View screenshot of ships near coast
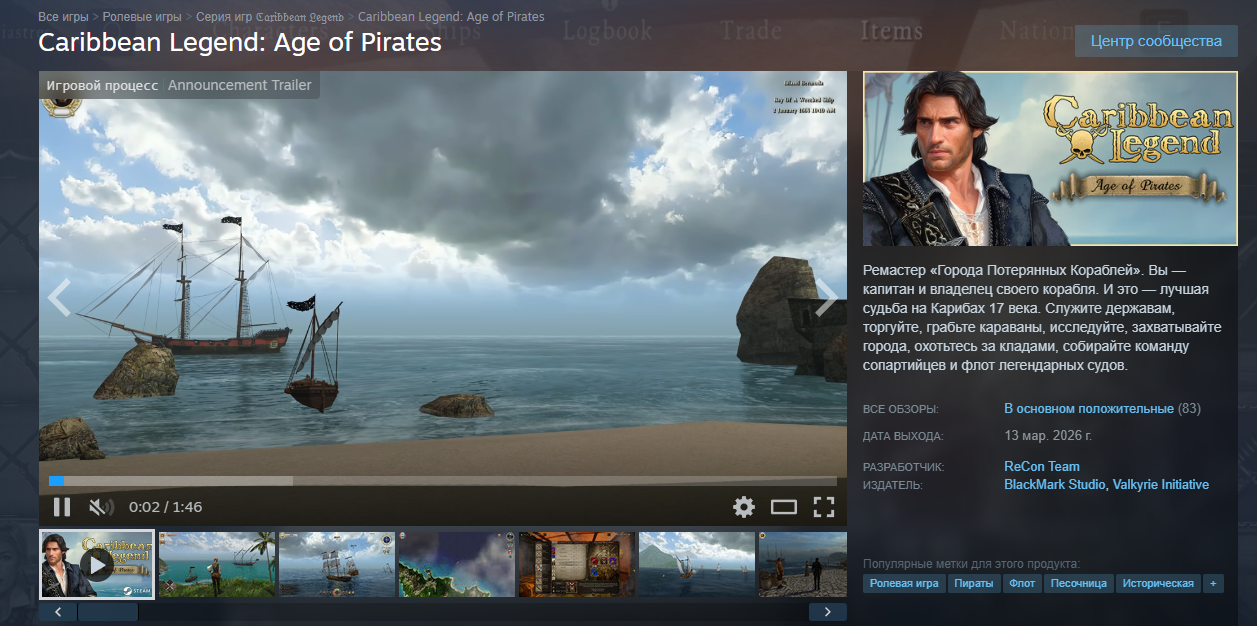 (697, 565)
